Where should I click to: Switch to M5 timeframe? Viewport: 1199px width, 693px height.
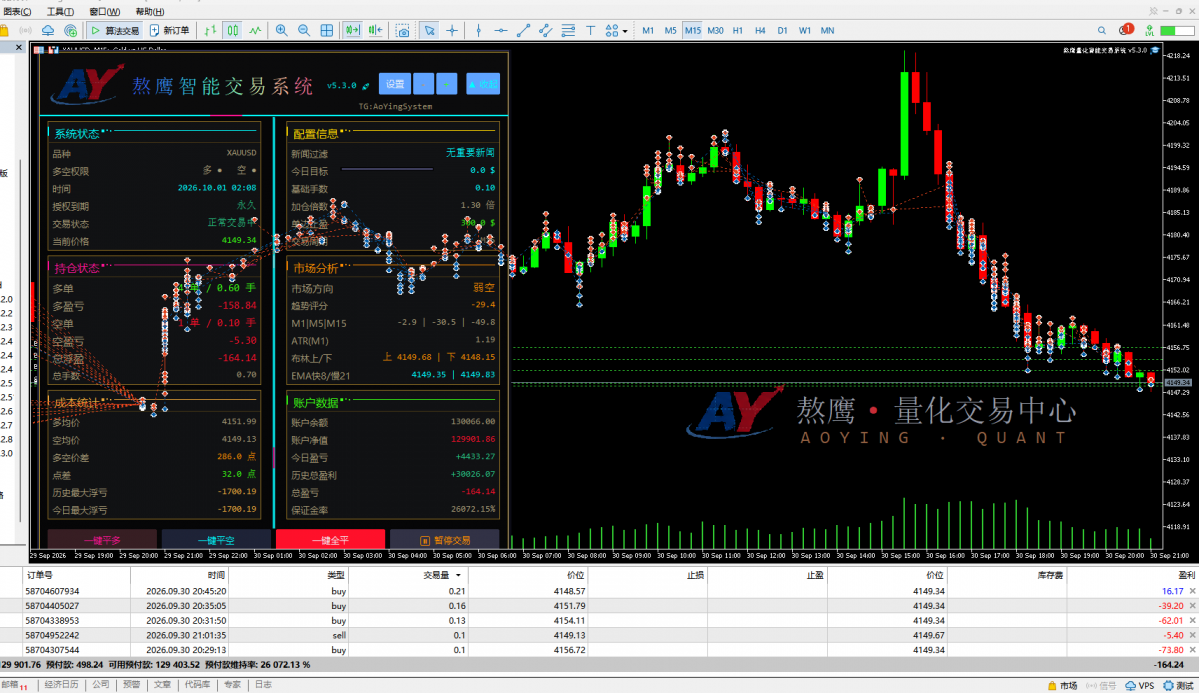pos(671,31)
